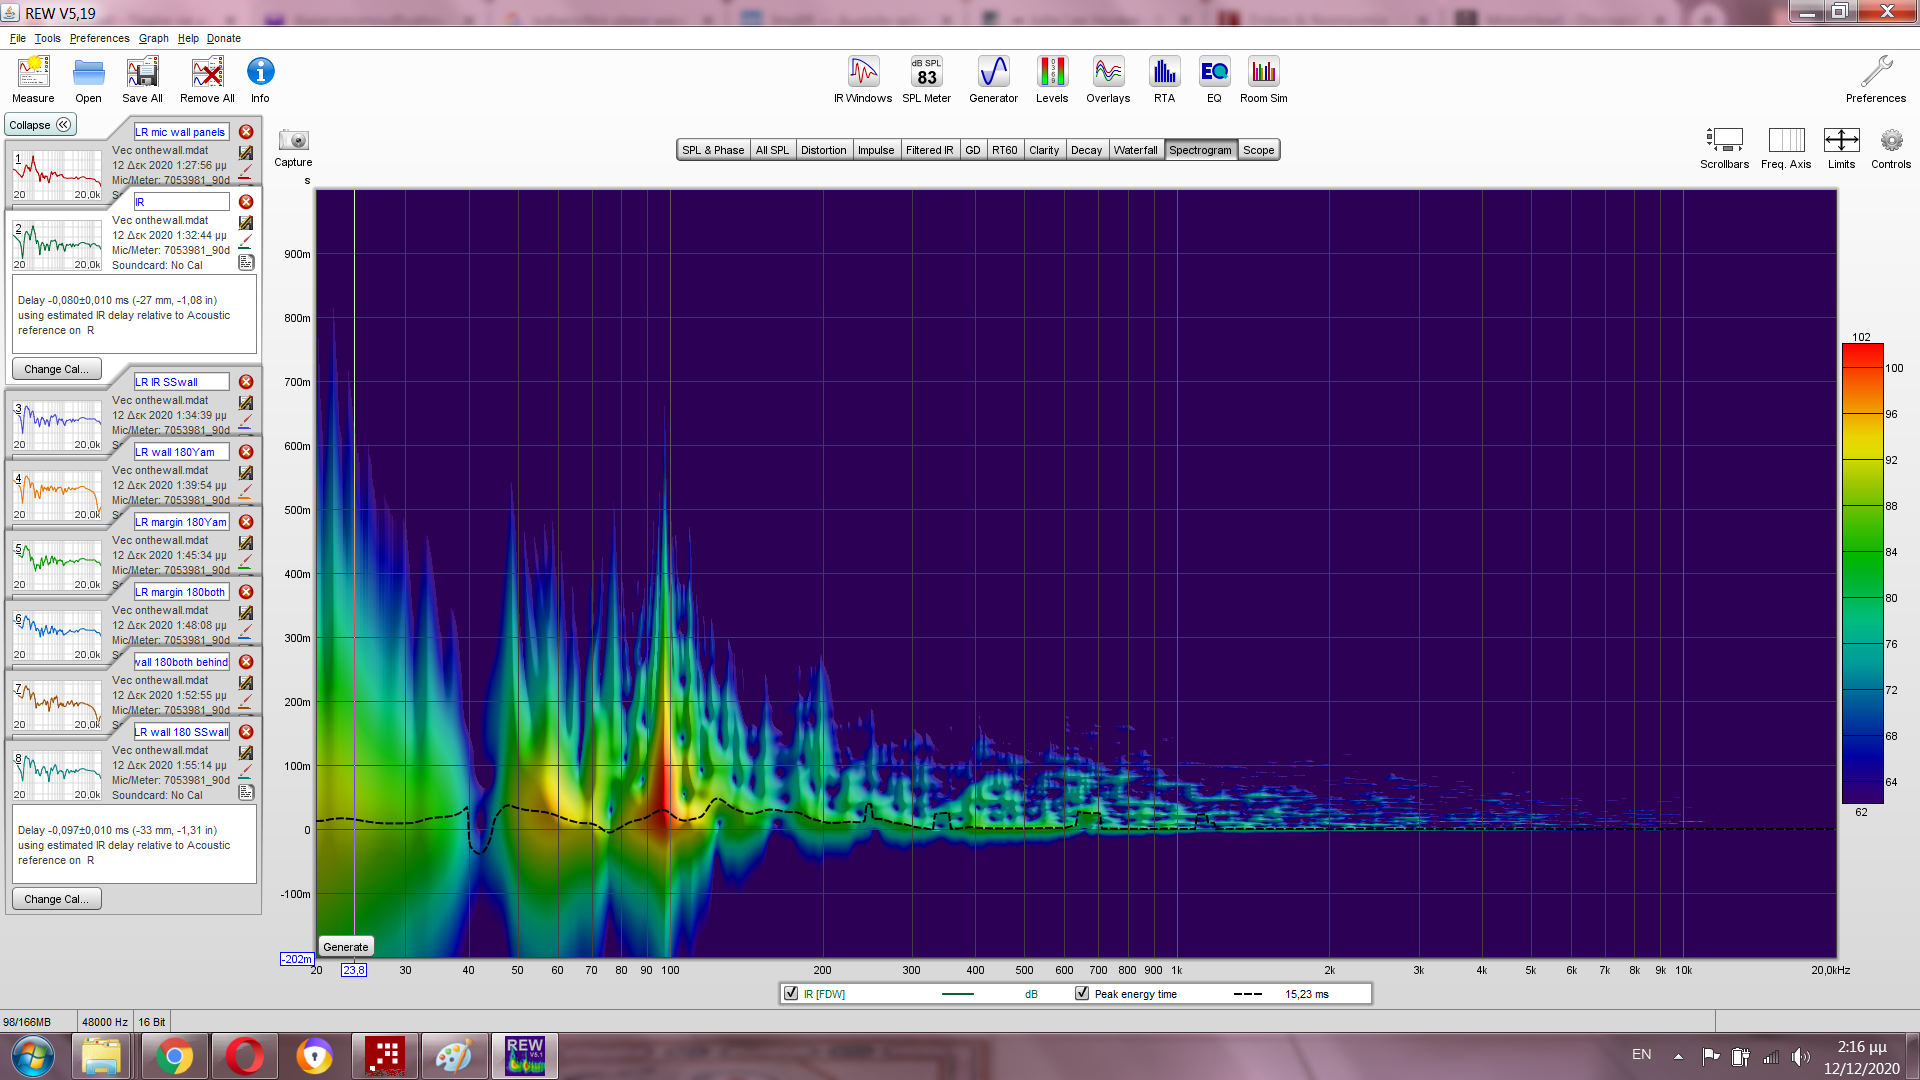Screen dimensions: 1920x1080
Task: Switch to Impulse tab
Action: tap(876, 150)
